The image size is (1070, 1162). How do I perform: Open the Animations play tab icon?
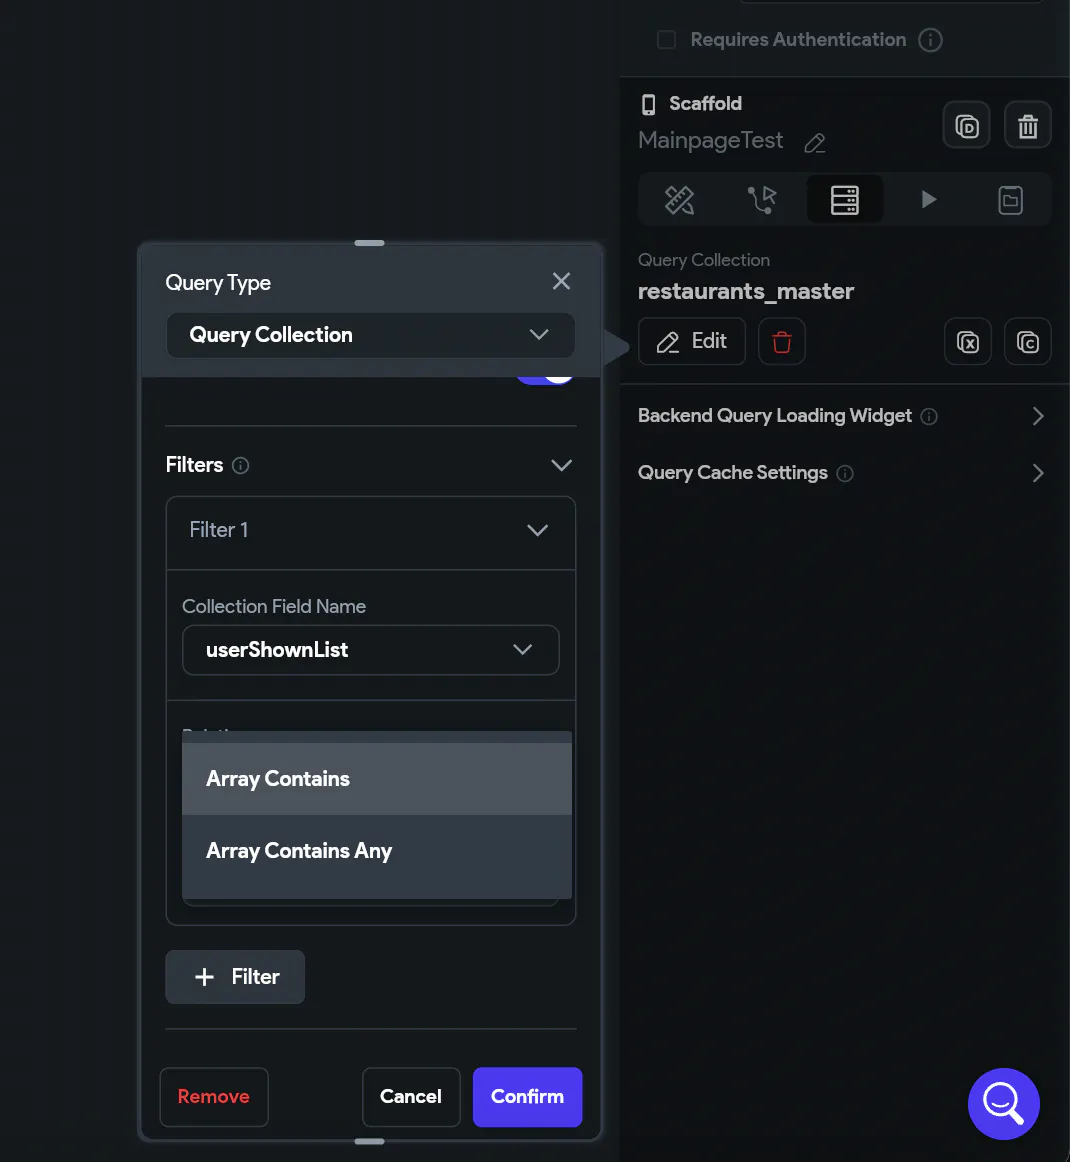928,200
